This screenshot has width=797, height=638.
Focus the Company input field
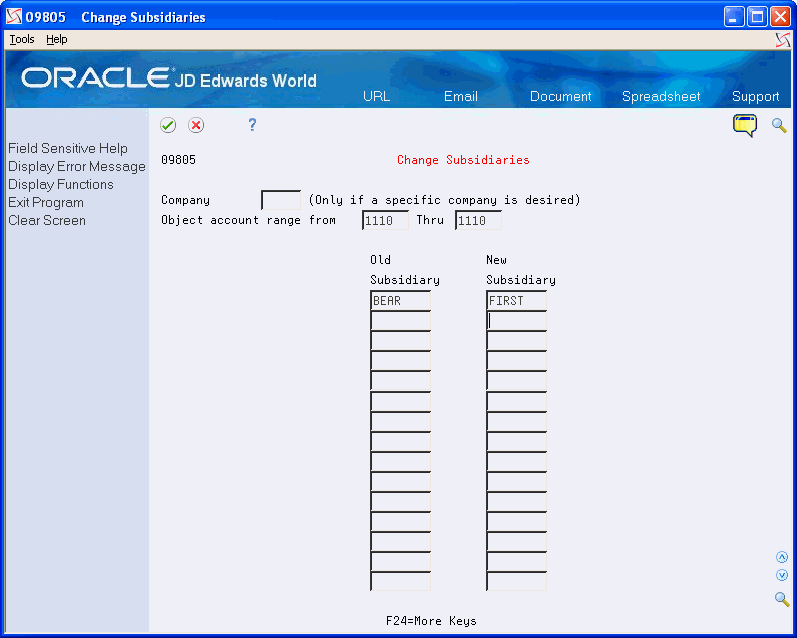tap(281, 200)
